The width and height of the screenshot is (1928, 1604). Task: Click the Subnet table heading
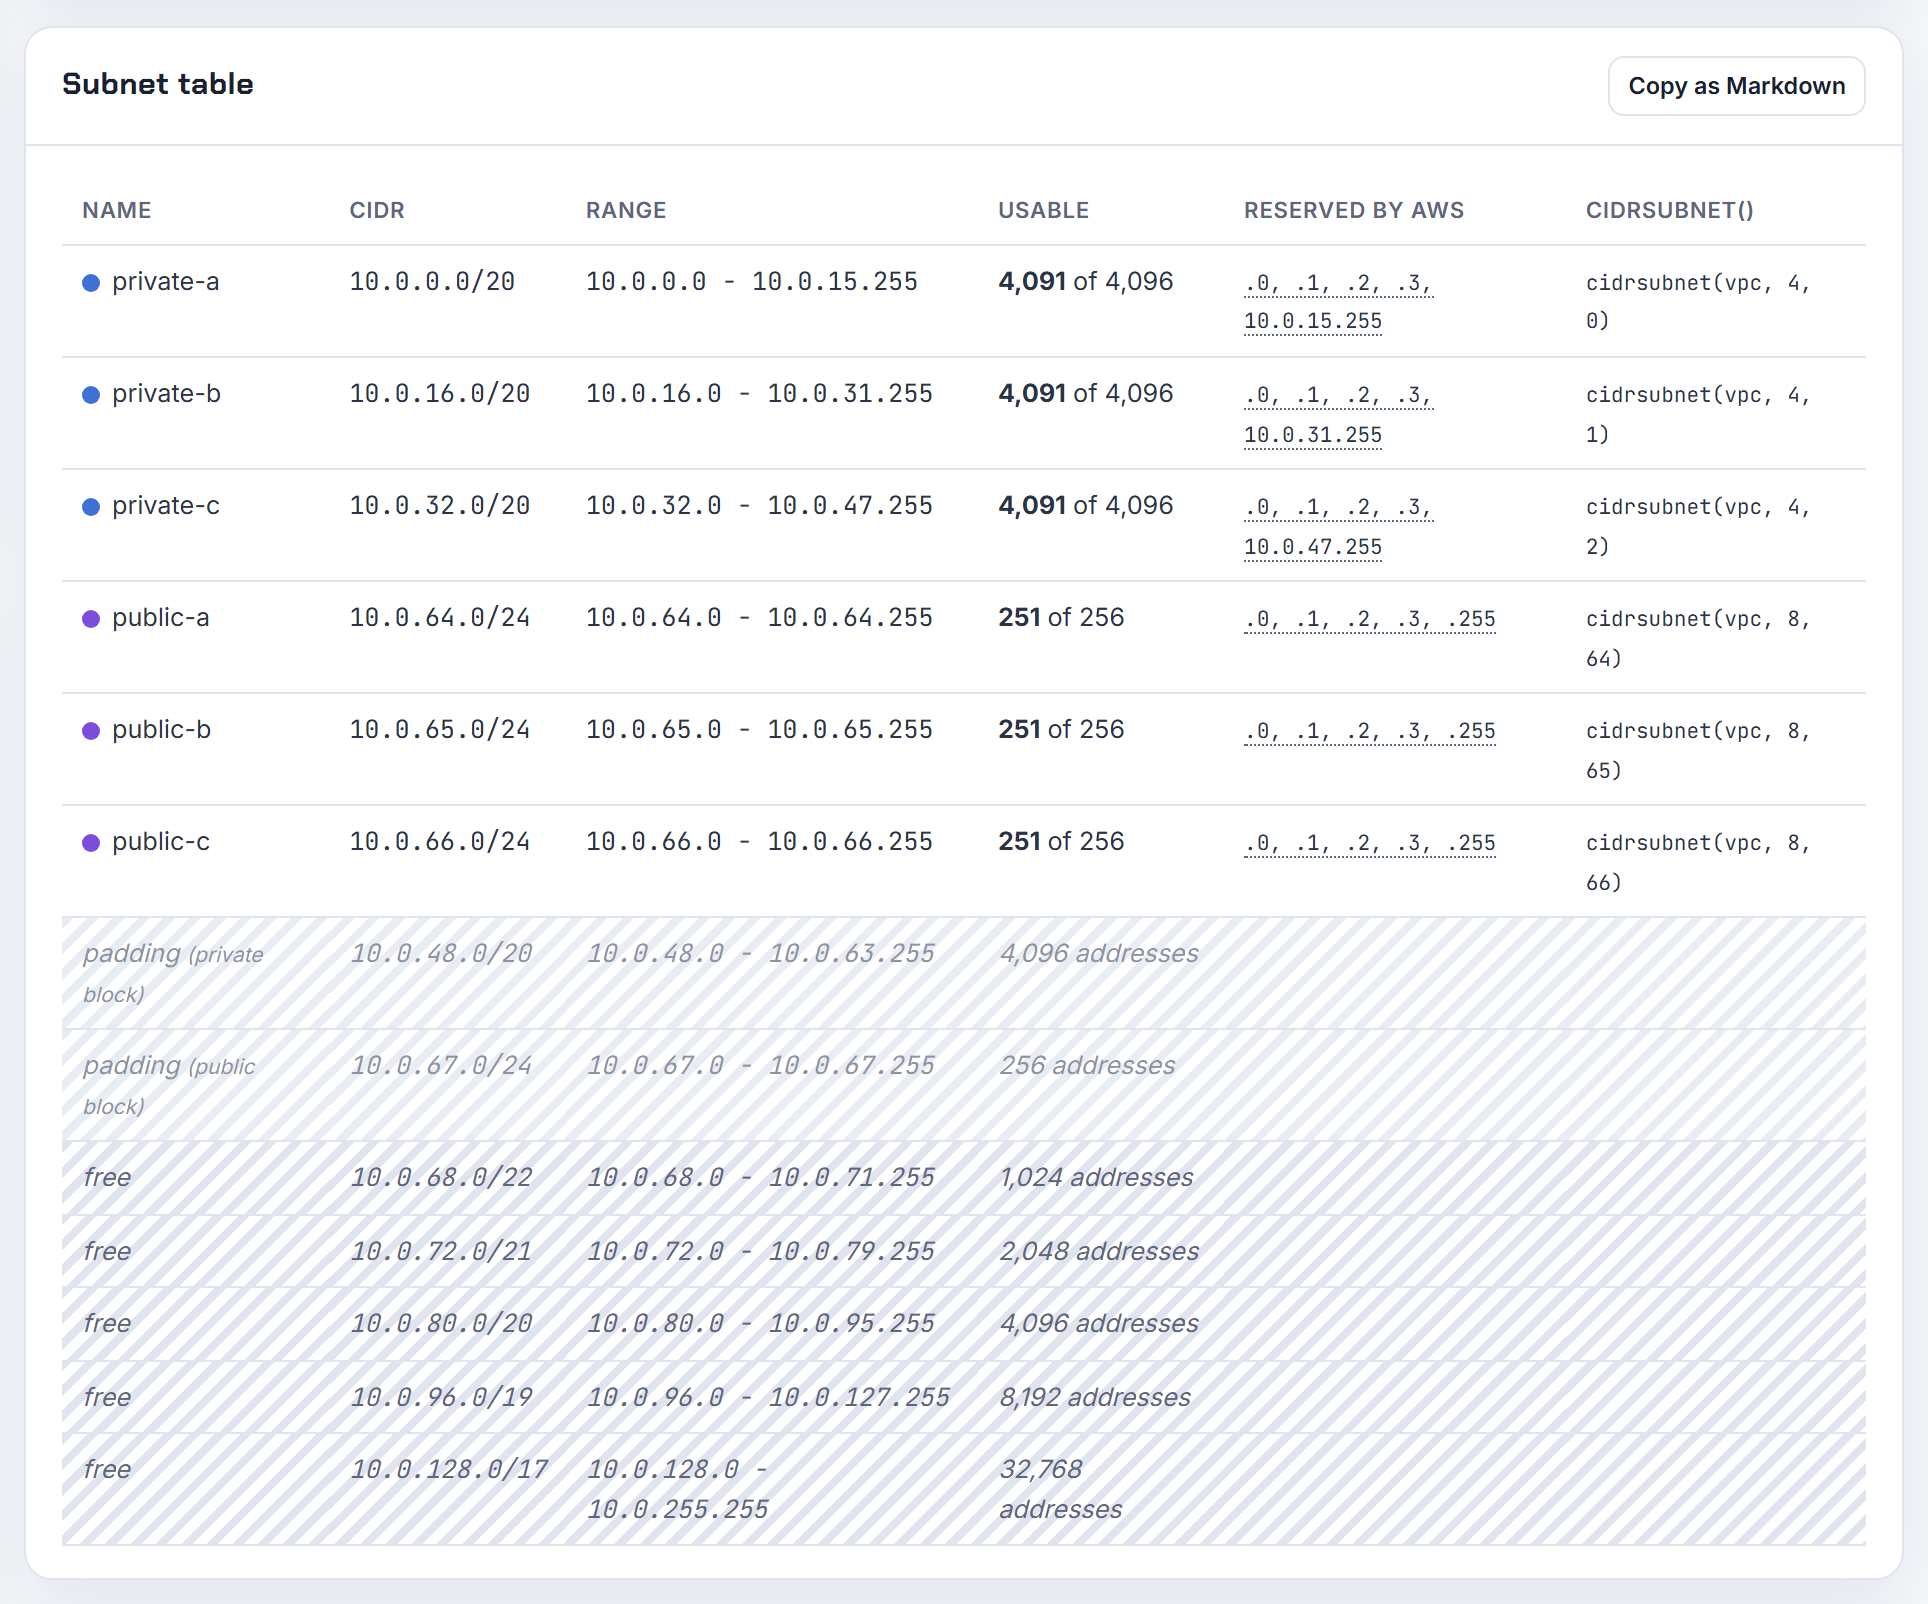coord(158,84)
